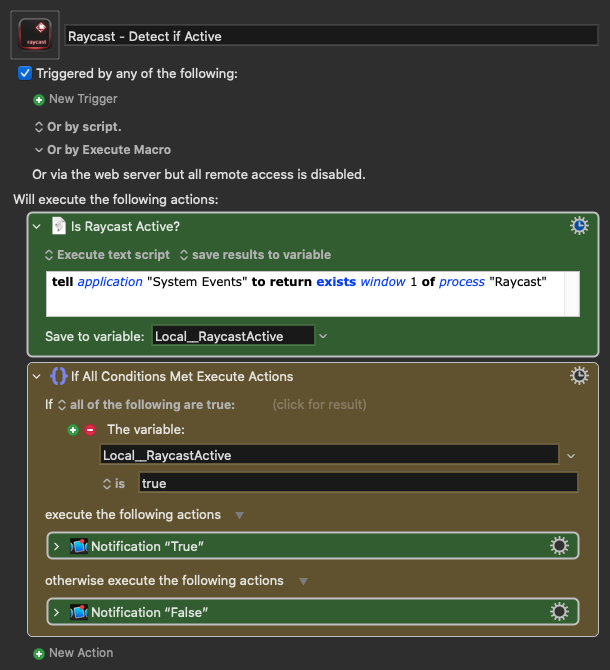Viewport: 610px width, 670px height.
Task: Open the 'all of the following are true' popup
Action: 146,405
